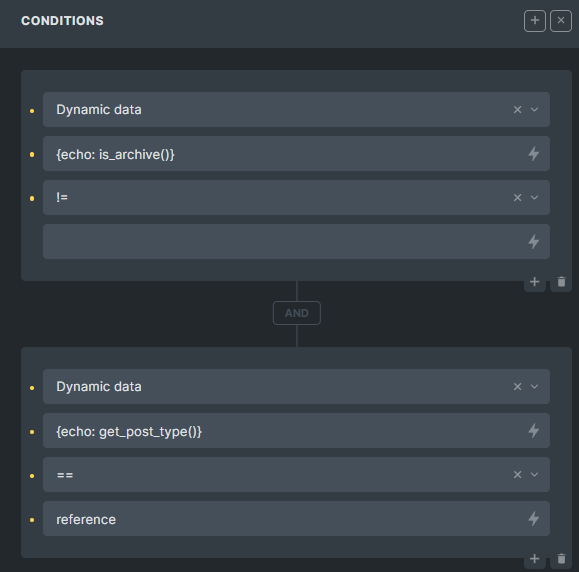The image size is (579, 572).
Task: Close the Conditions panel
Action: click(561, 21)
